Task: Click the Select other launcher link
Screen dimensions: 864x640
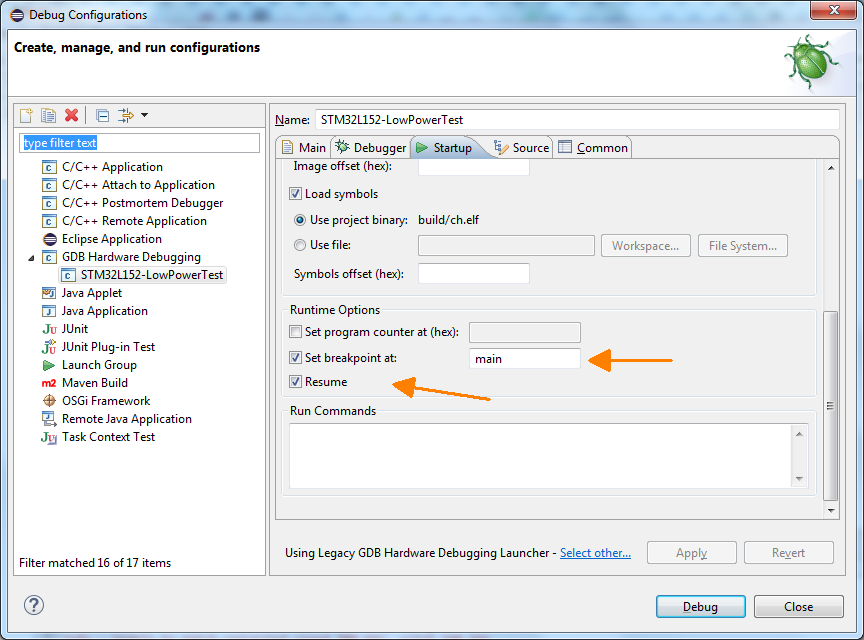Action: click(595, 553)
